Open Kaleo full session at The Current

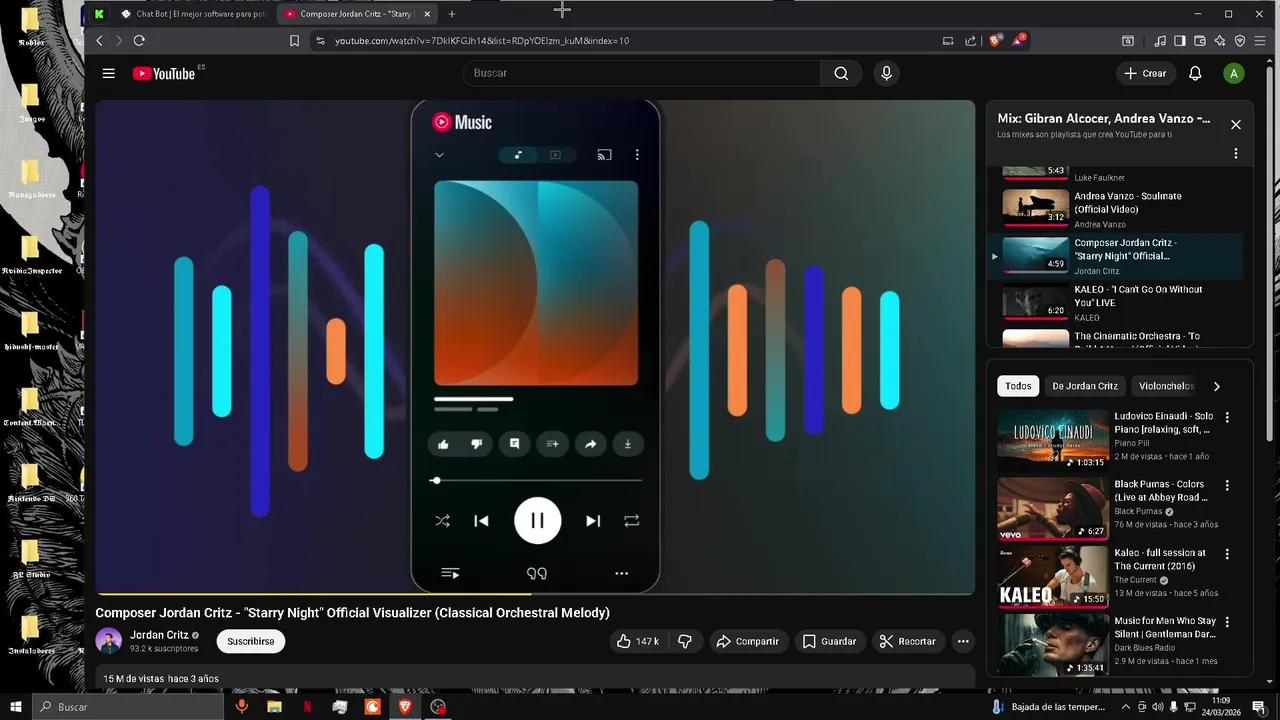click(x=1161, y=559)
